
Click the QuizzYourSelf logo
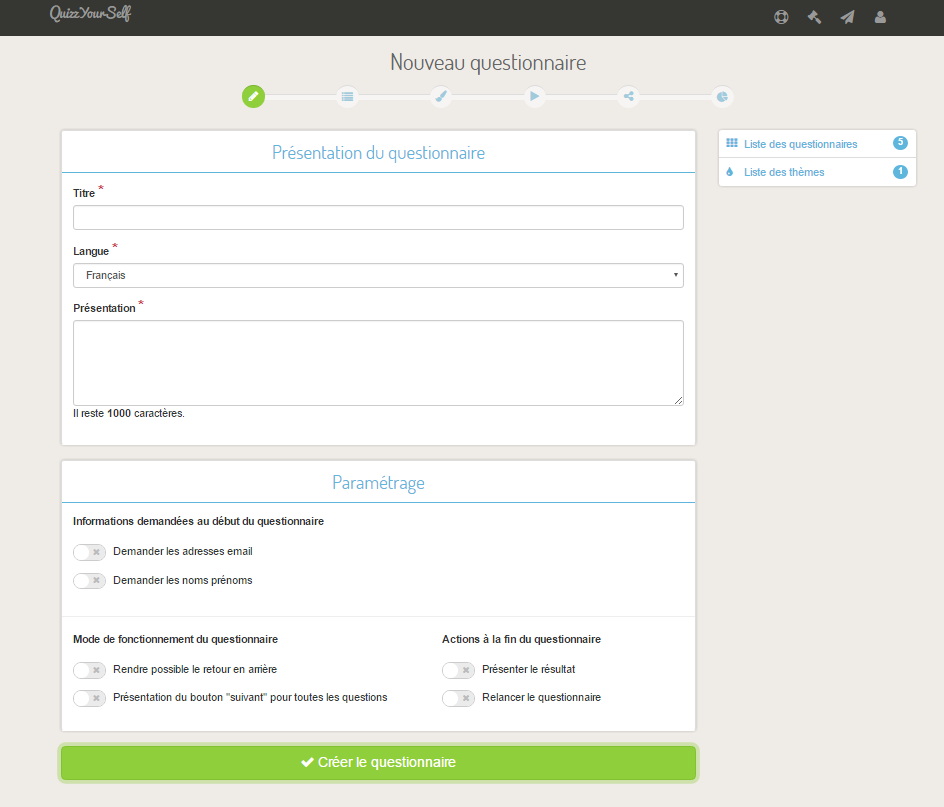click(90, 15)
